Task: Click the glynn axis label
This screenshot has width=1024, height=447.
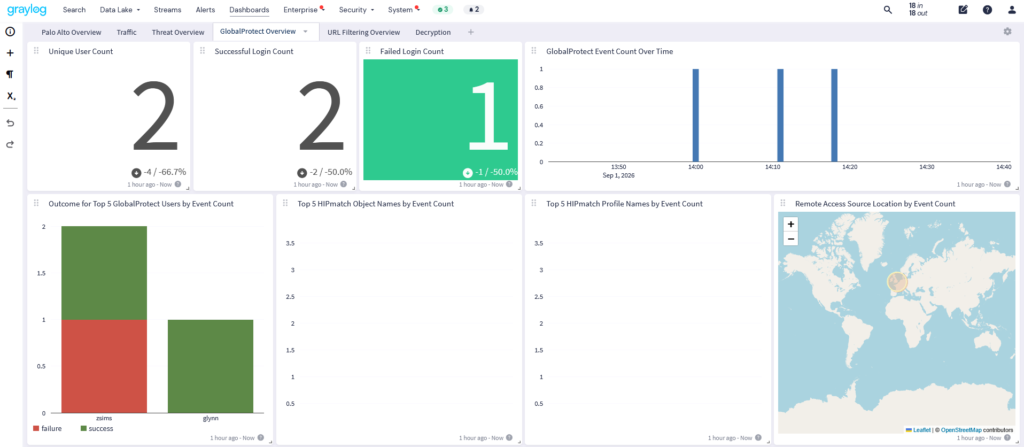Action: click(210, 418)
